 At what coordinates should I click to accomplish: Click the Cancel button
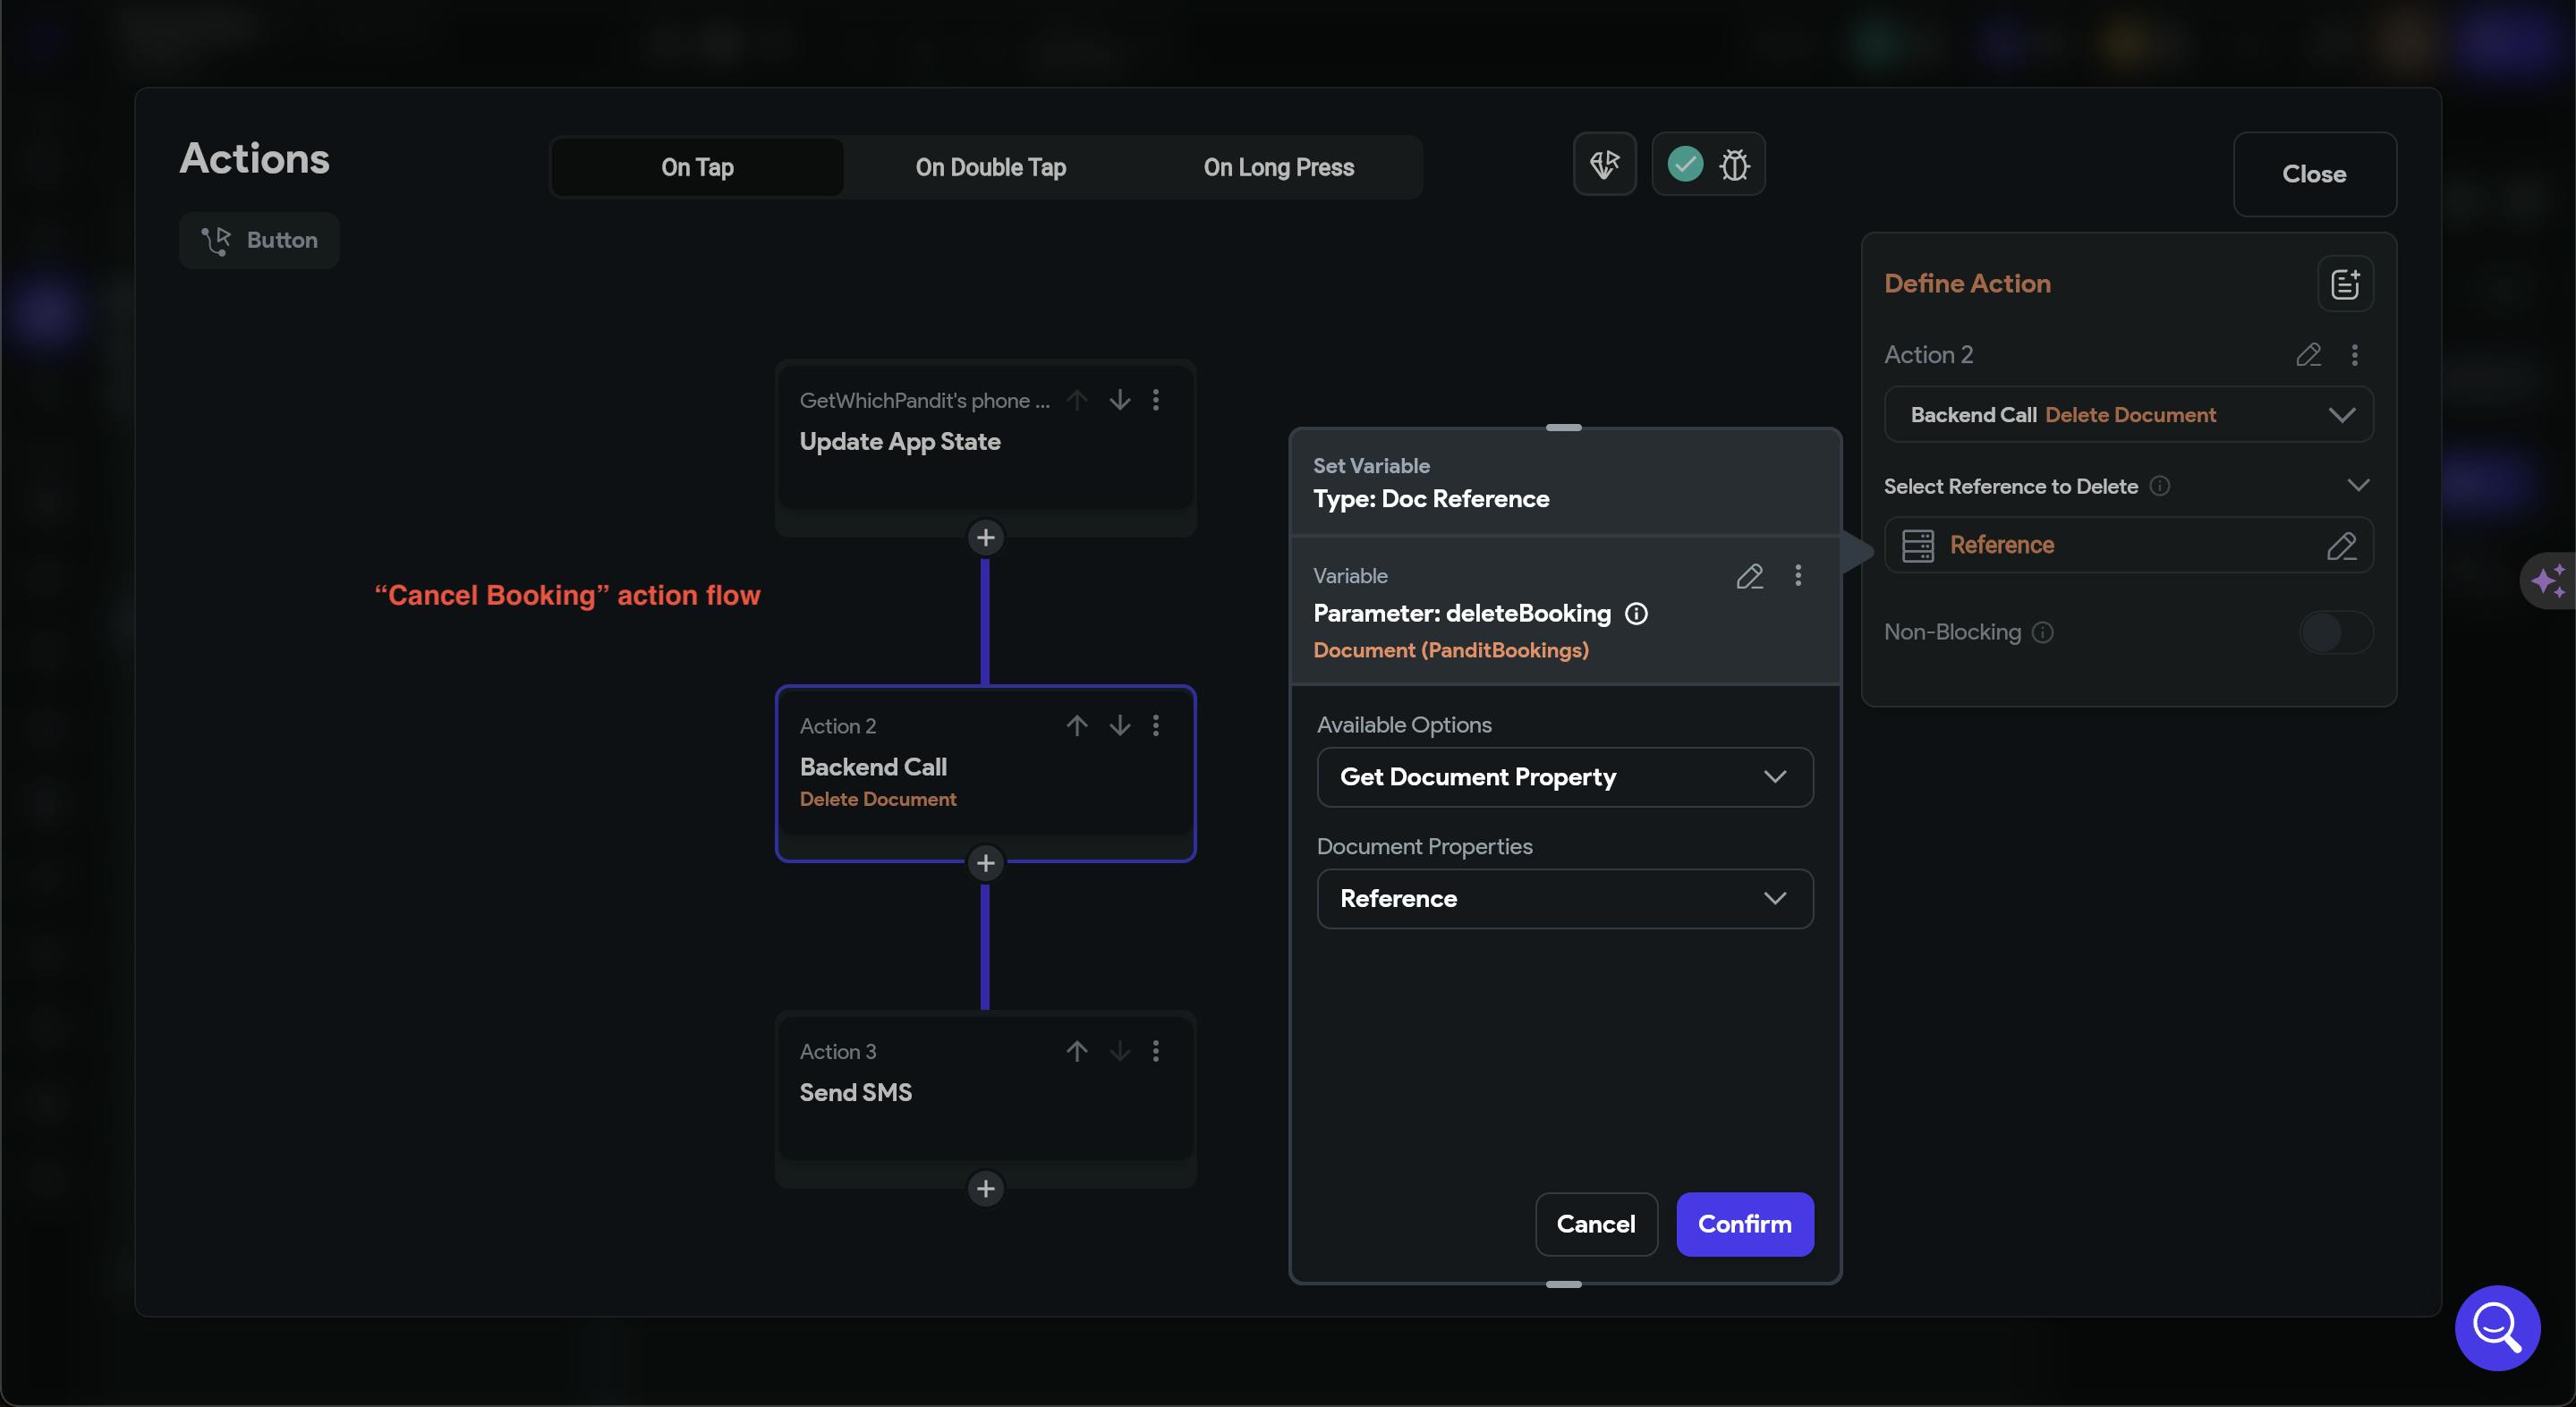click(1596, 1224)
